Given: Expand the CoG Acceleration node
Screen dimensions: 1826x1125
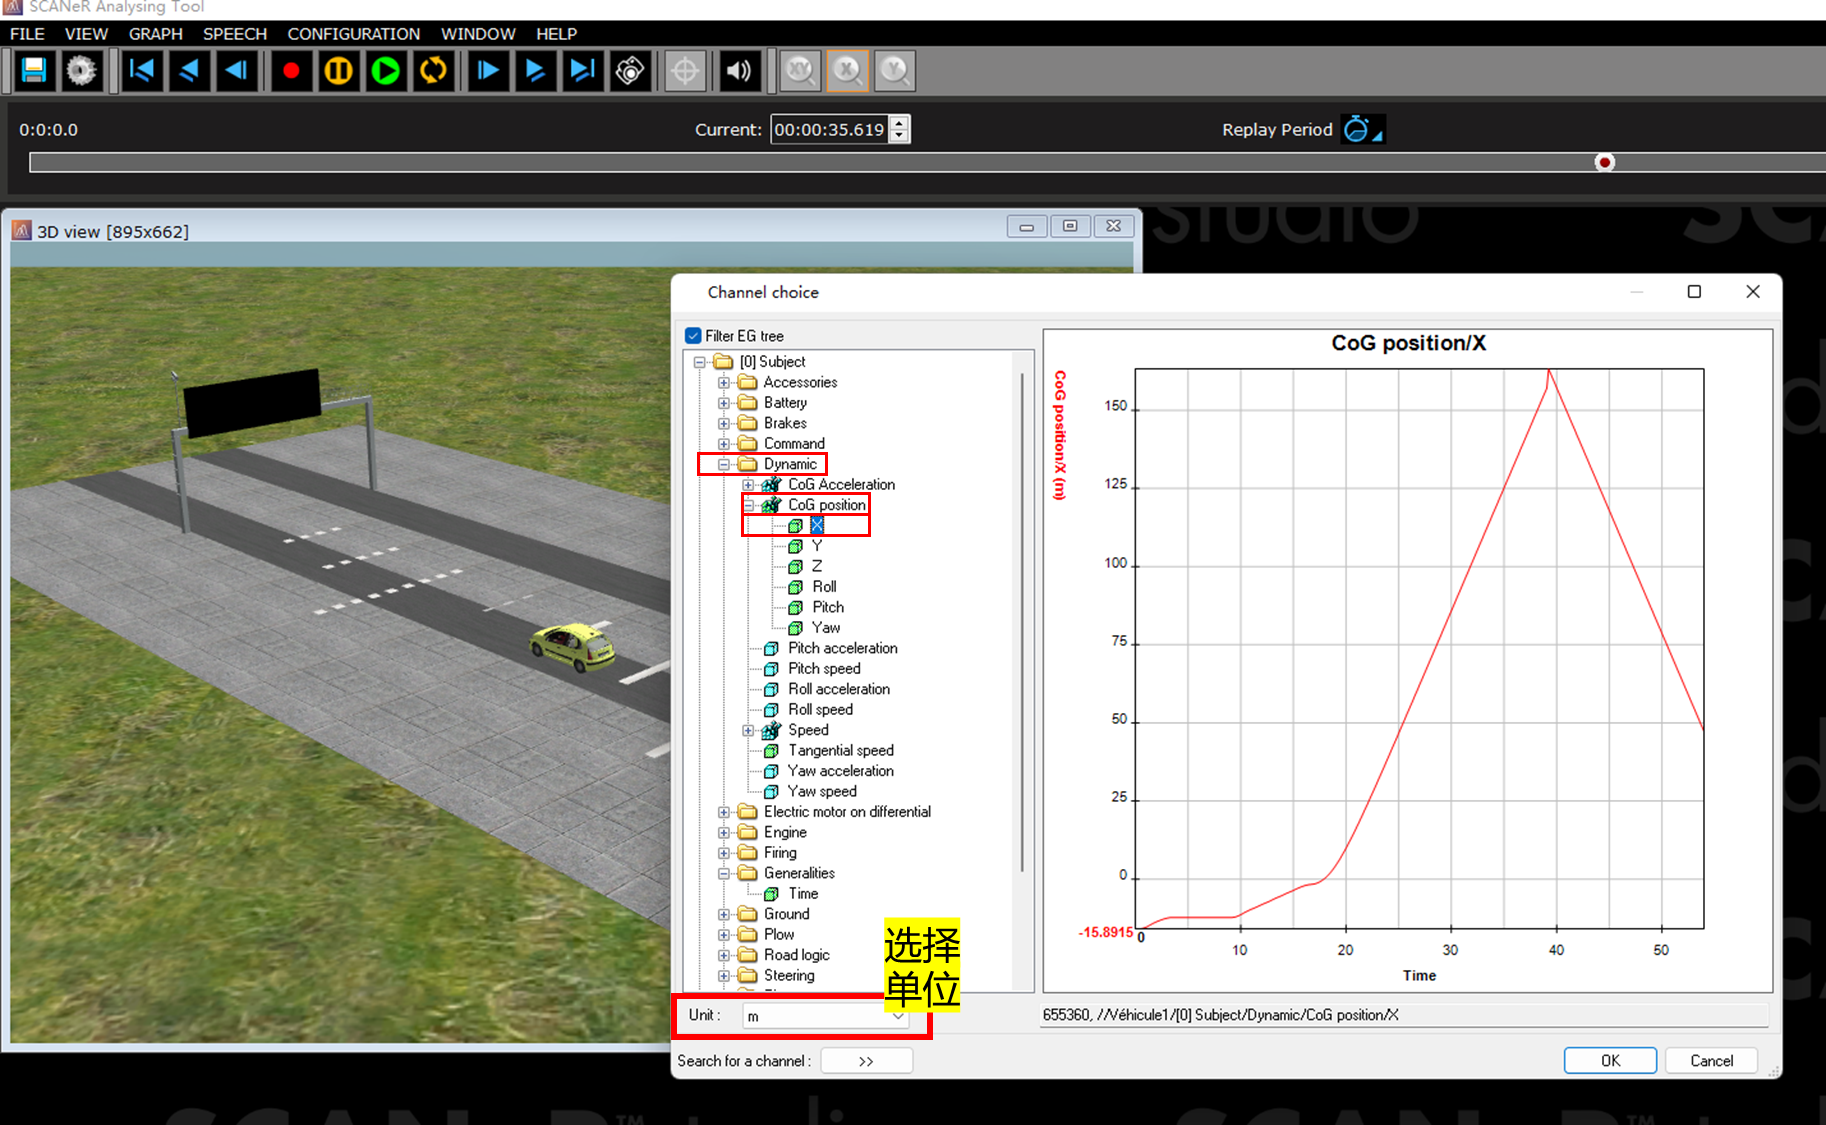Looking at the screenshot, I should 748,485.
